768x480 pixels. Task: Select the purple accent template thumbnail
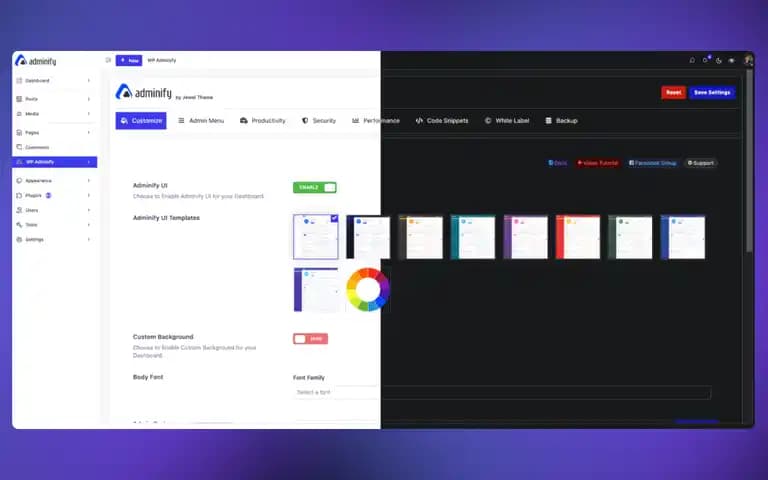pos(526,237)
